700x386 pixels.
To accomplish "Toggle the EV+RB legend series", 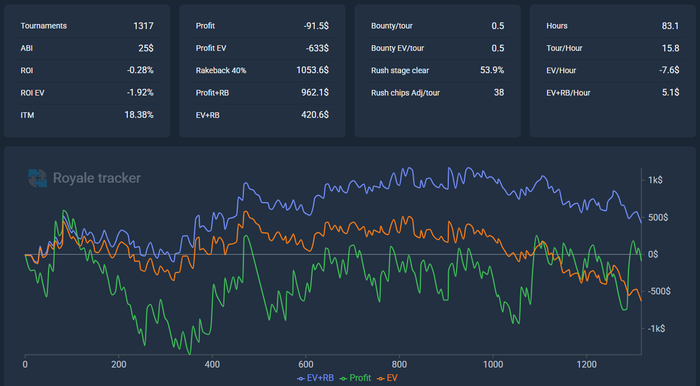I will (x=315, y=378).
